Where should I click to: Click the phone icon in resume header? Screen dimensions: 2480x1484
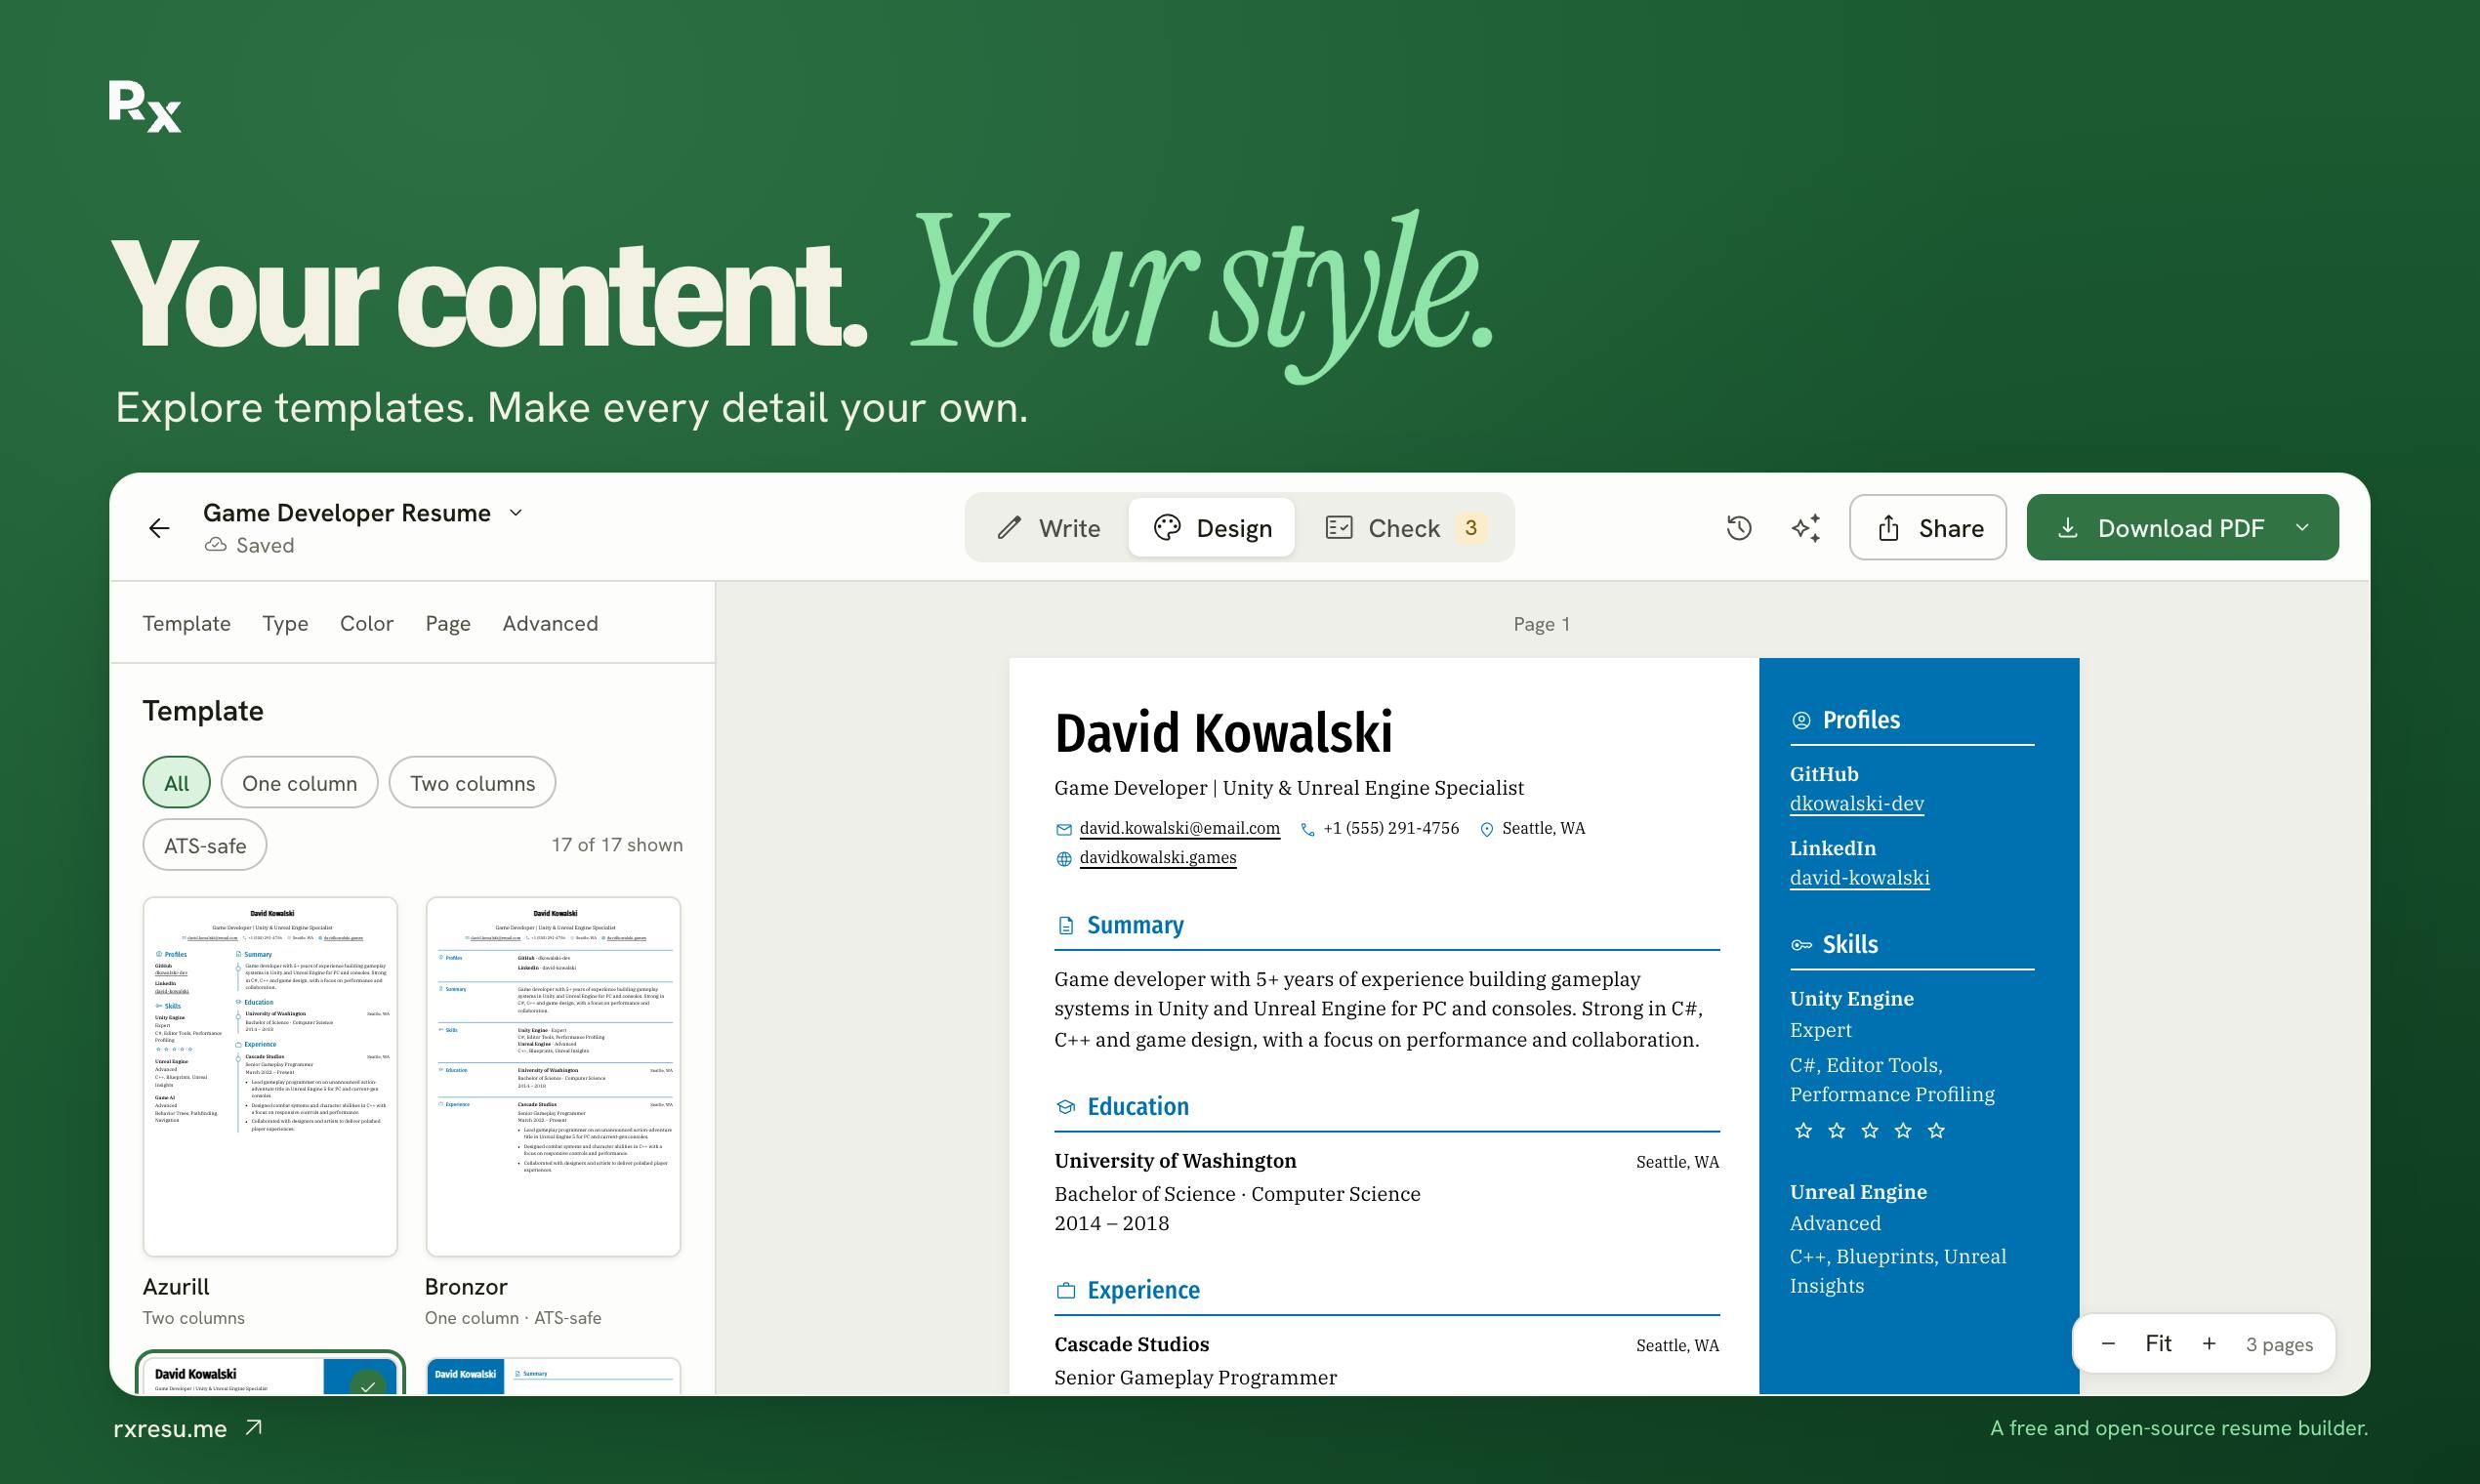click(1307, 829)
